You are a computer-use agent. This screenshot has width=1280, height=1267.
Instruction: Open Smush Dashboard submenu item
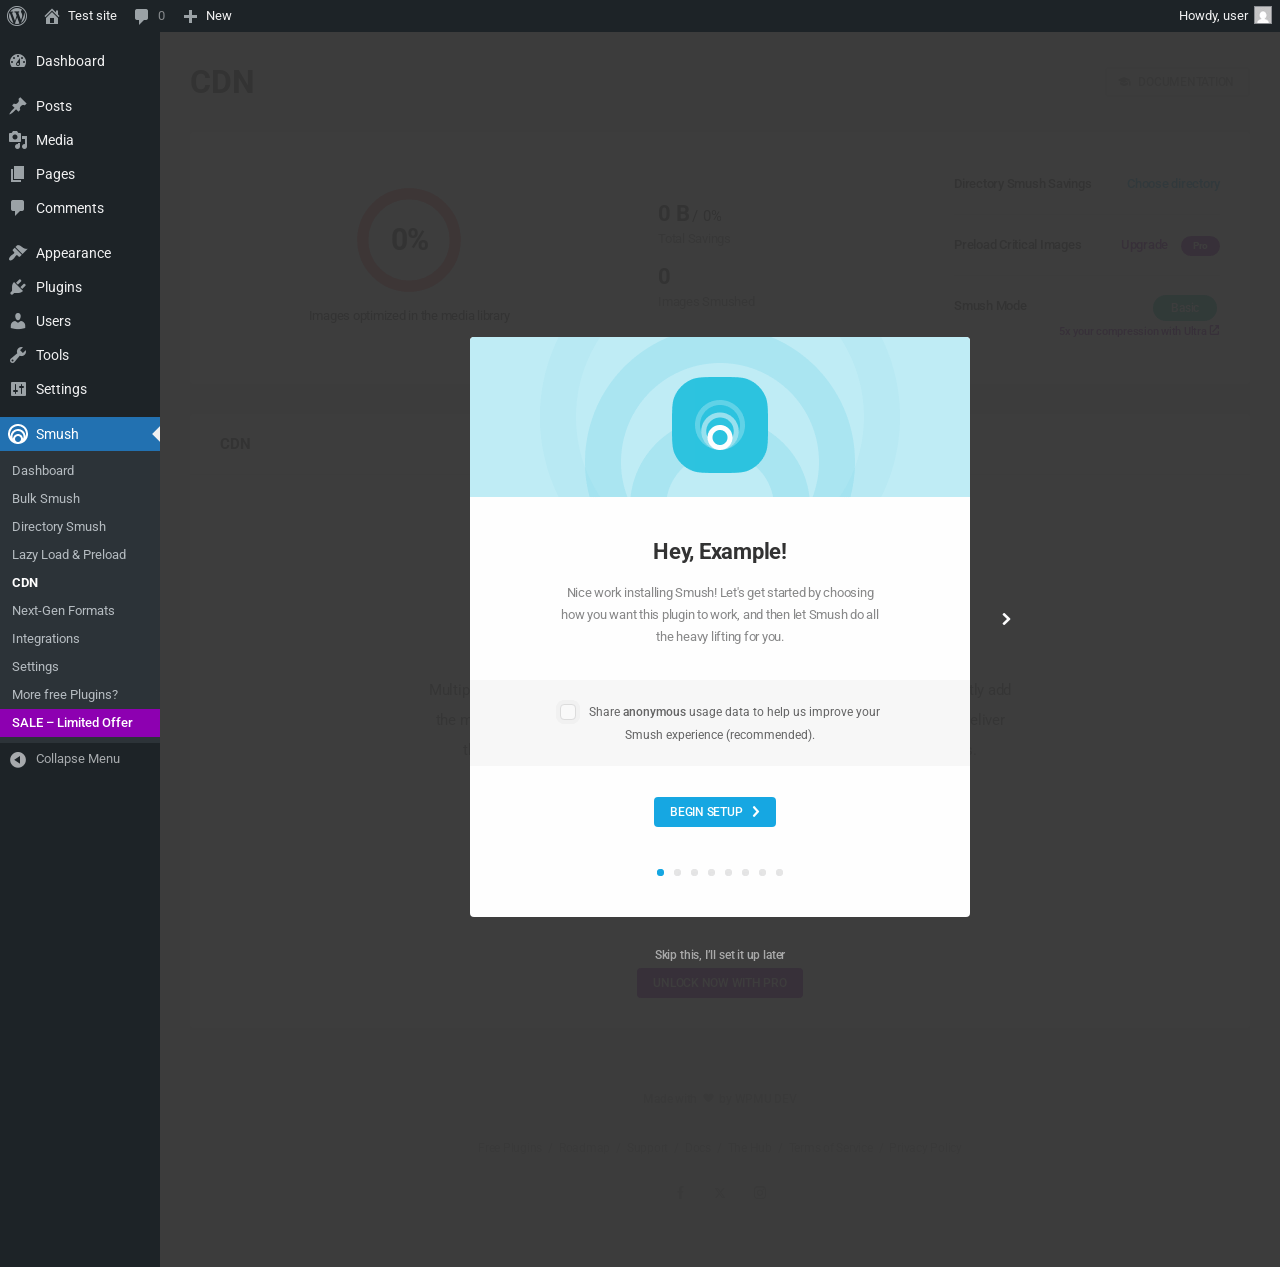point(80,471)
